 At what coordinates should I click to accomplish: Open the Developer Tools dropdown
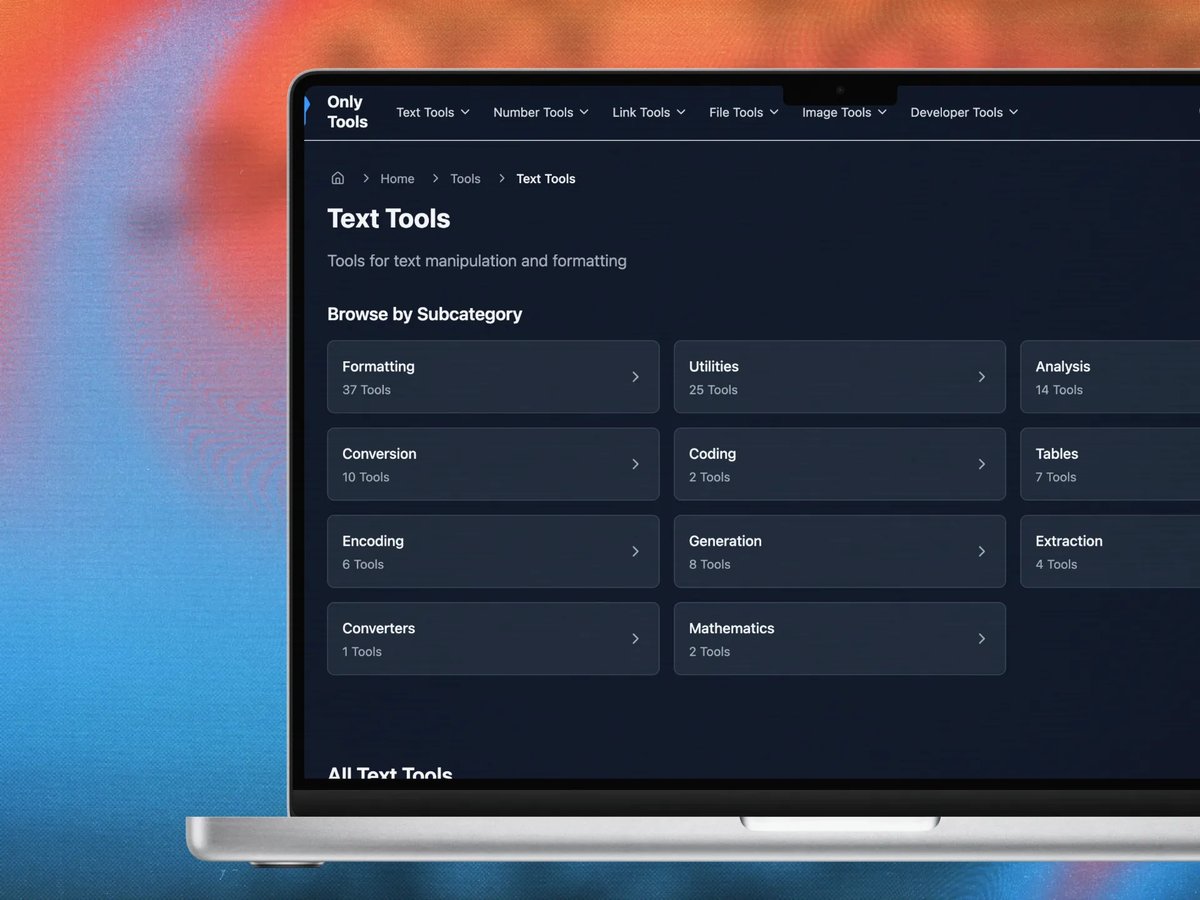pyautogui.click(x=964, y=113)
